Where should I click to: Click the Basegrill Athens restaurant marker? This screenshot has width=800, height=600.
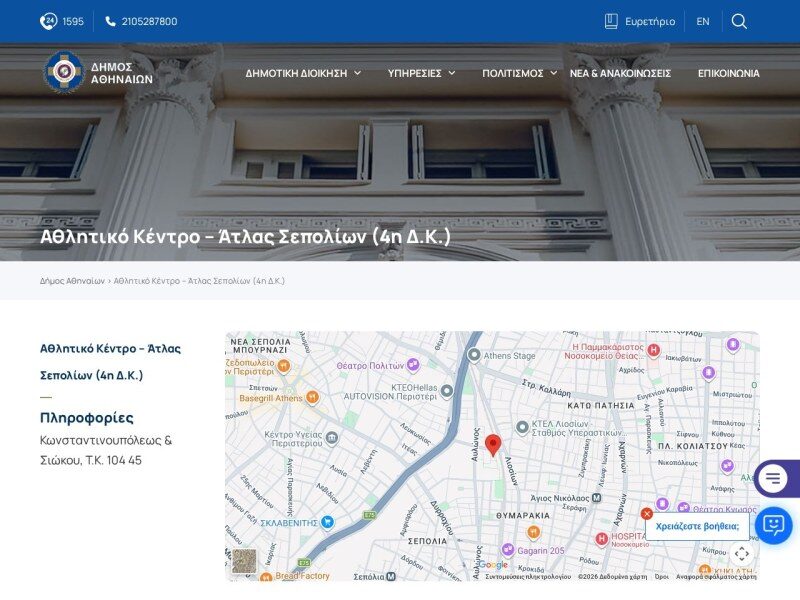tap(312, 397)
